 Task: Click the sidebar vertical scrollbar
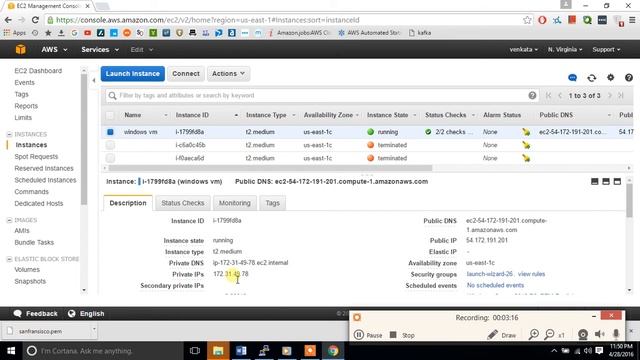click(84, 139)
